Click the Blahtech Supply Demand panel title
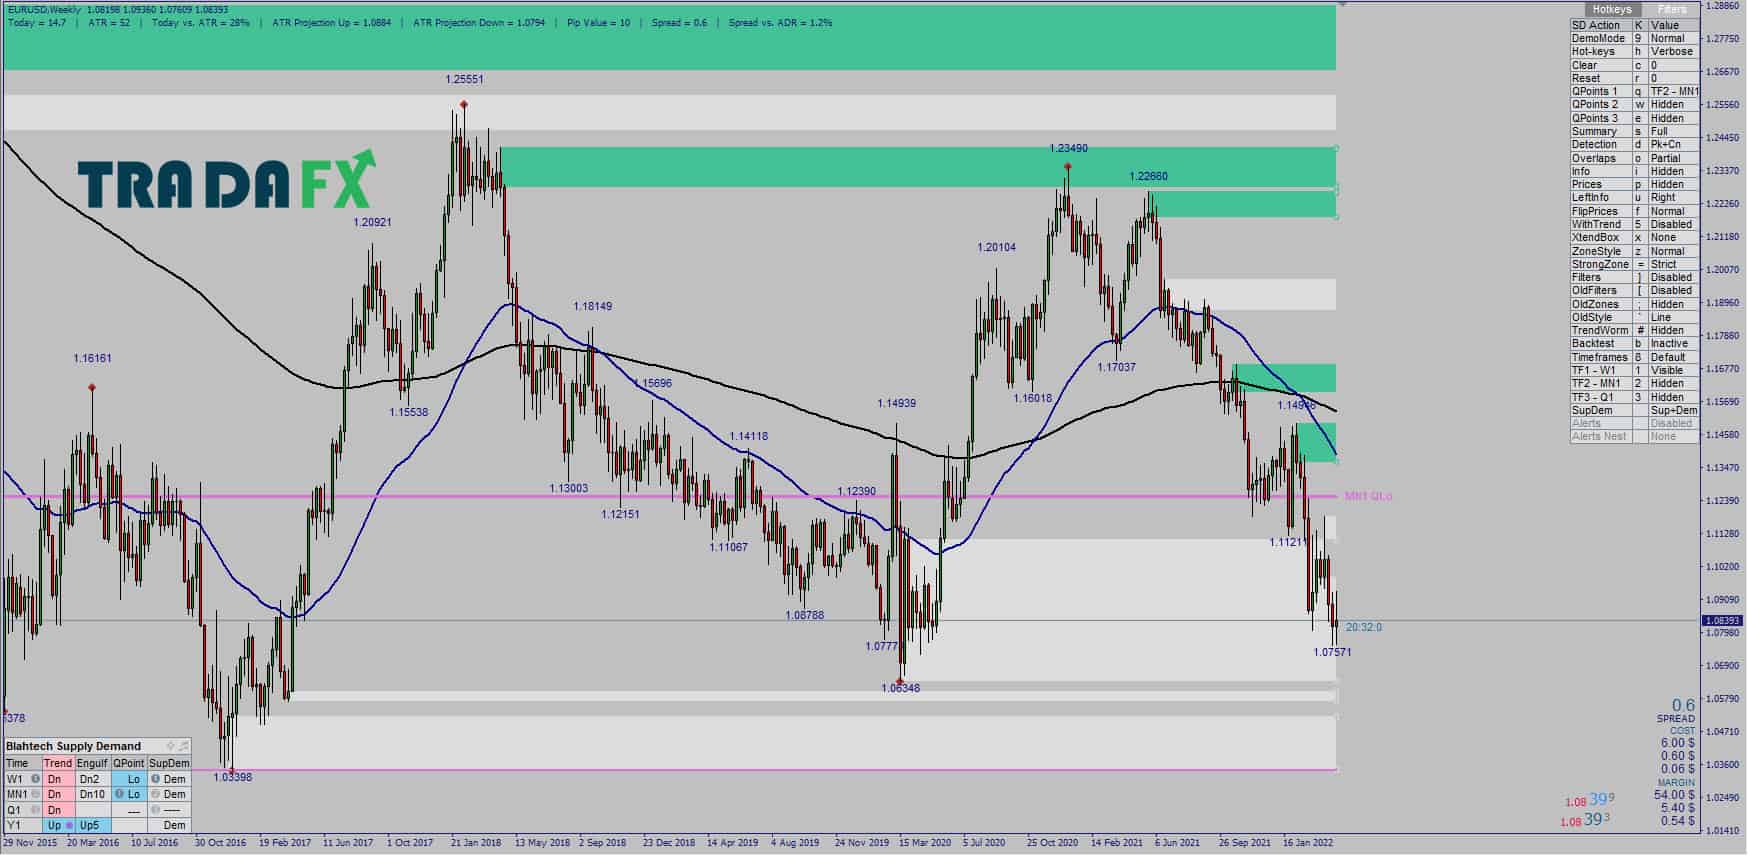This screenshot has width=1748, height=856. pyautogui.click(x=74, y=746)
